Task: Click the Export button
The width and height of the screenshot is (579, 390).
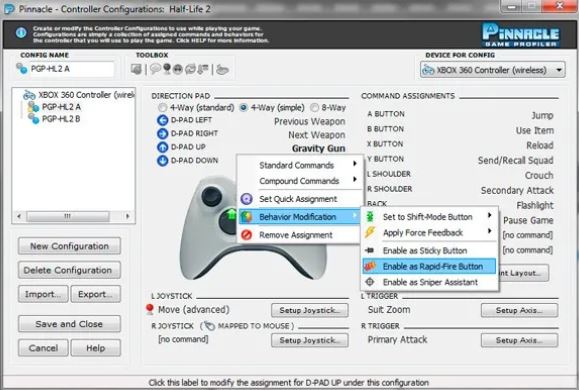Action: [96, 294]
